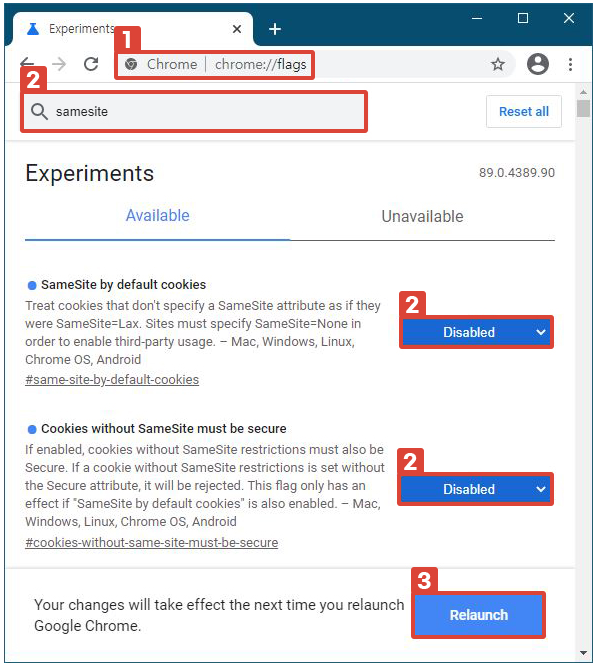Switch to the Unavailable tab
The width and height of the screenshot is (596, 669).
[x=422, y=216]
